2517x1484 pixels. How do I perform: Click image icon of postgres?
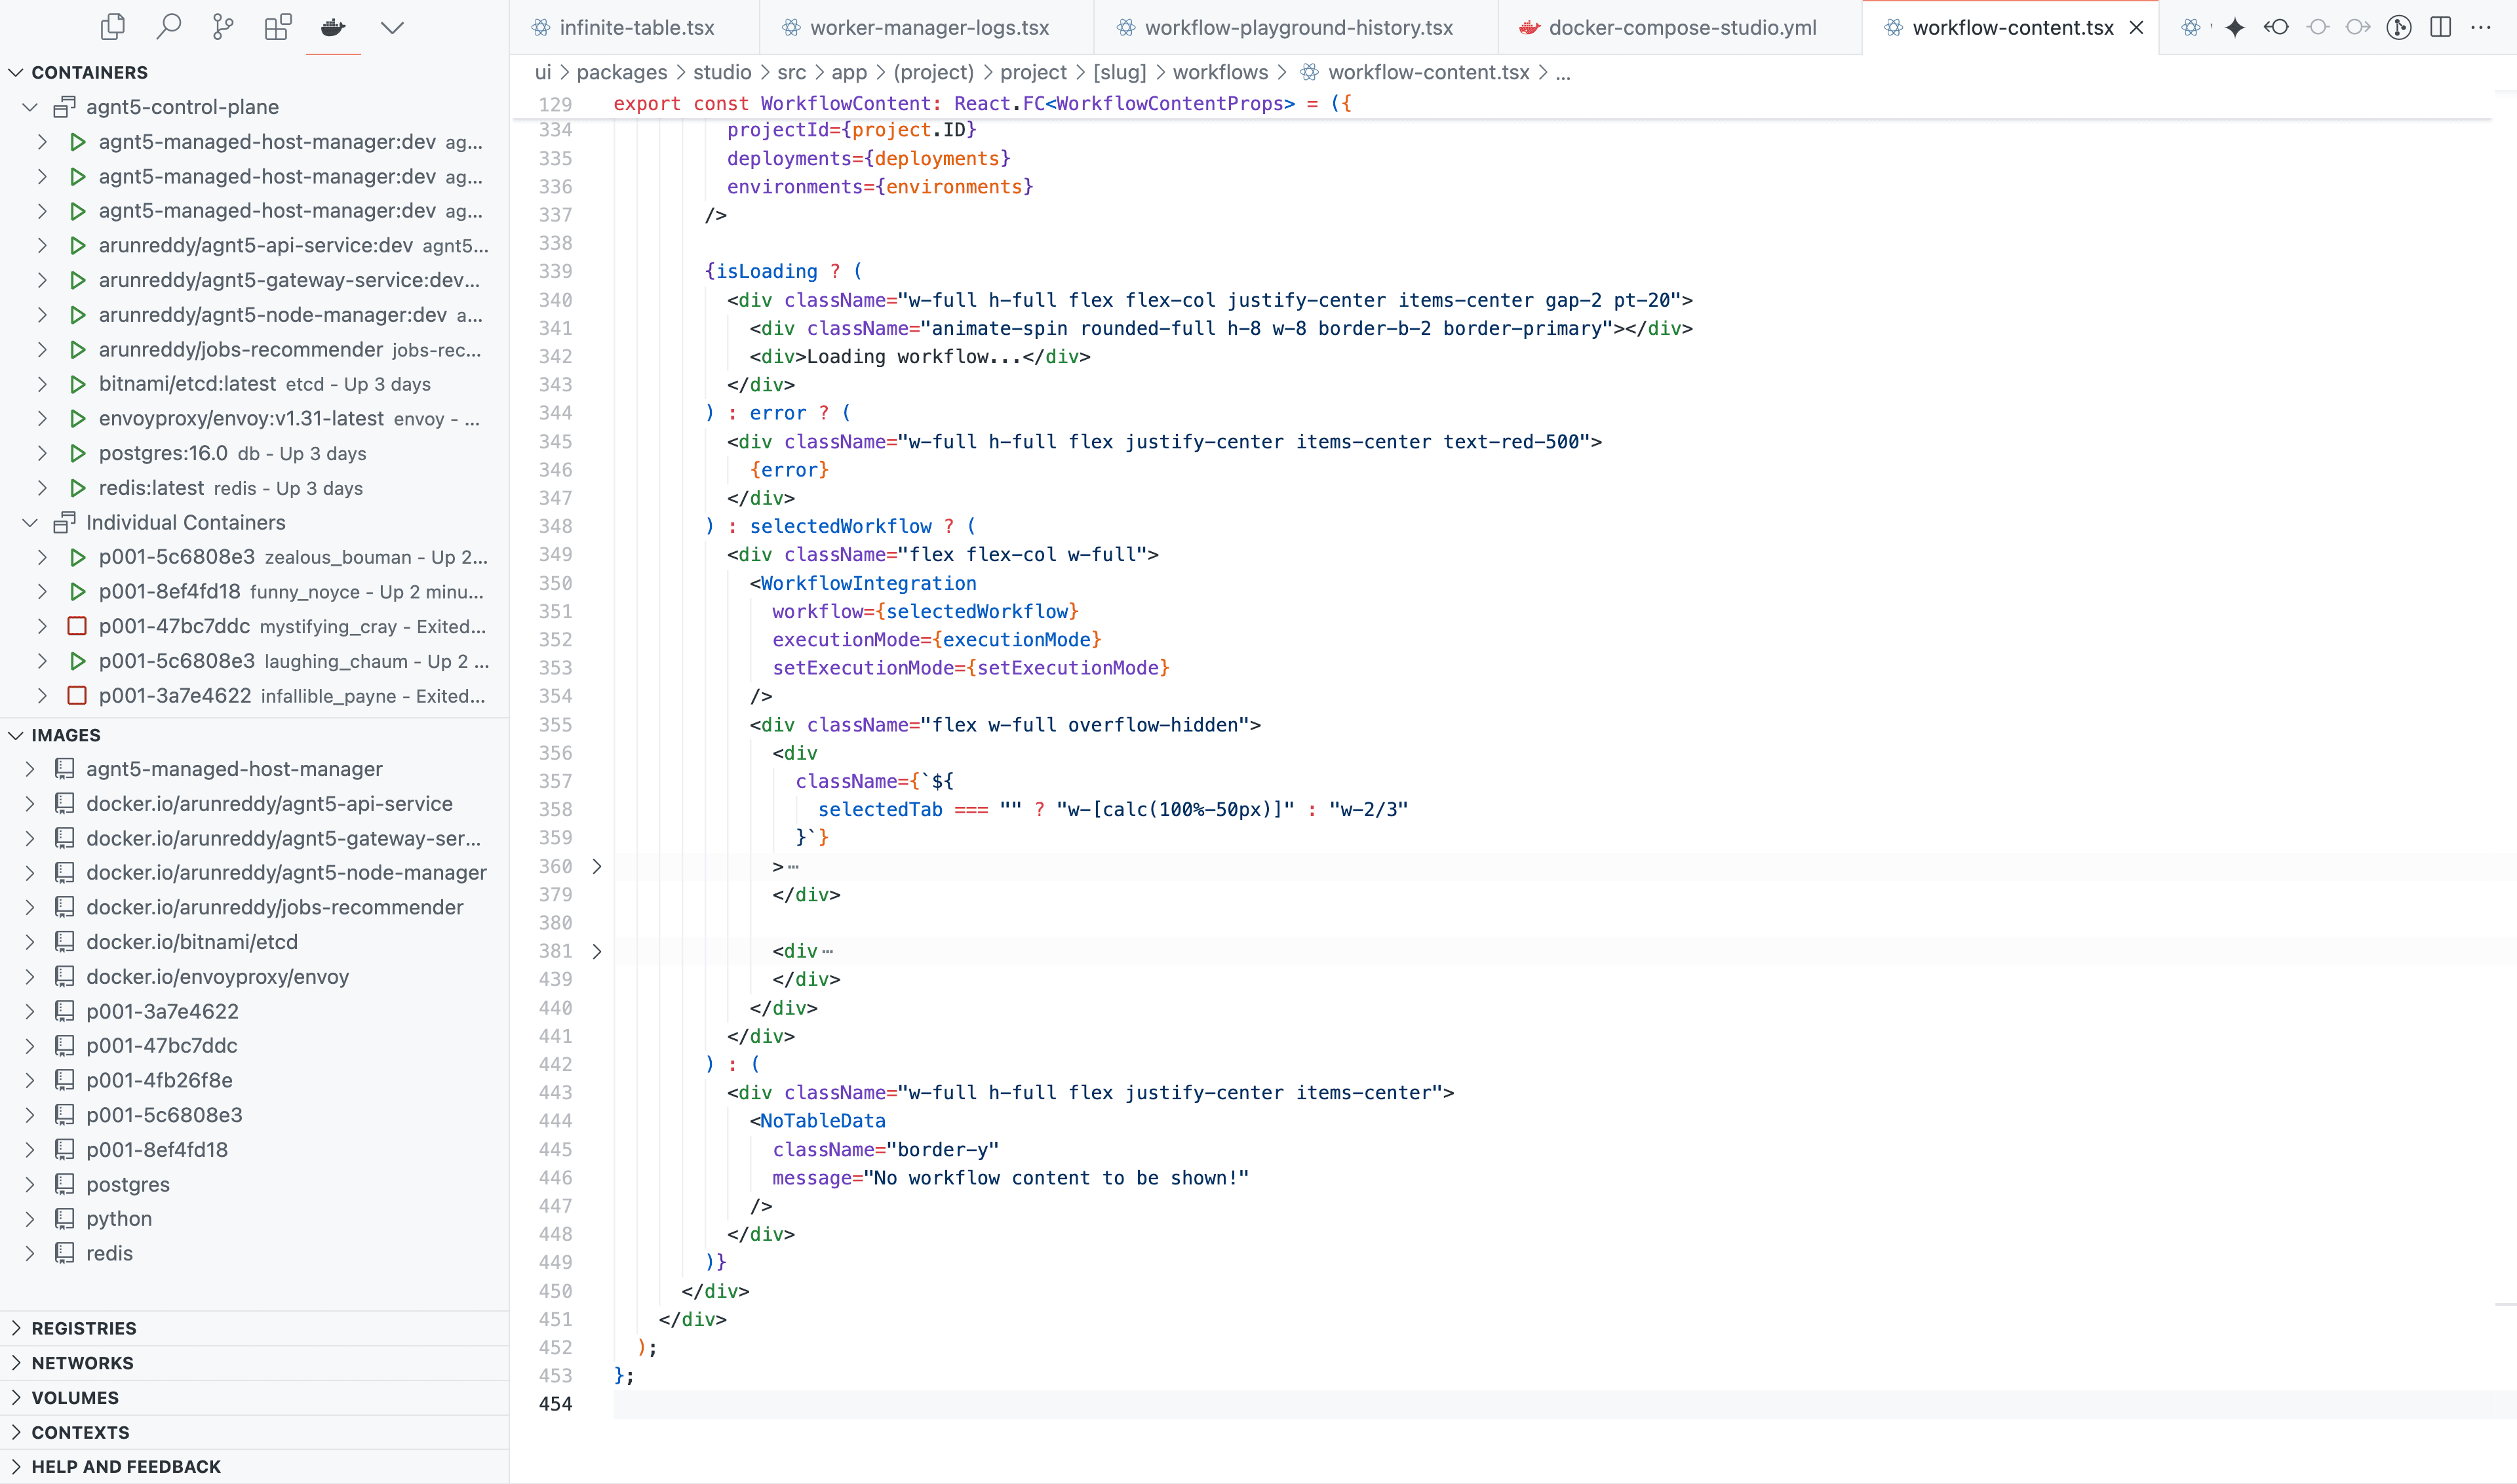pyautogui.click(x=65, y=1184)
